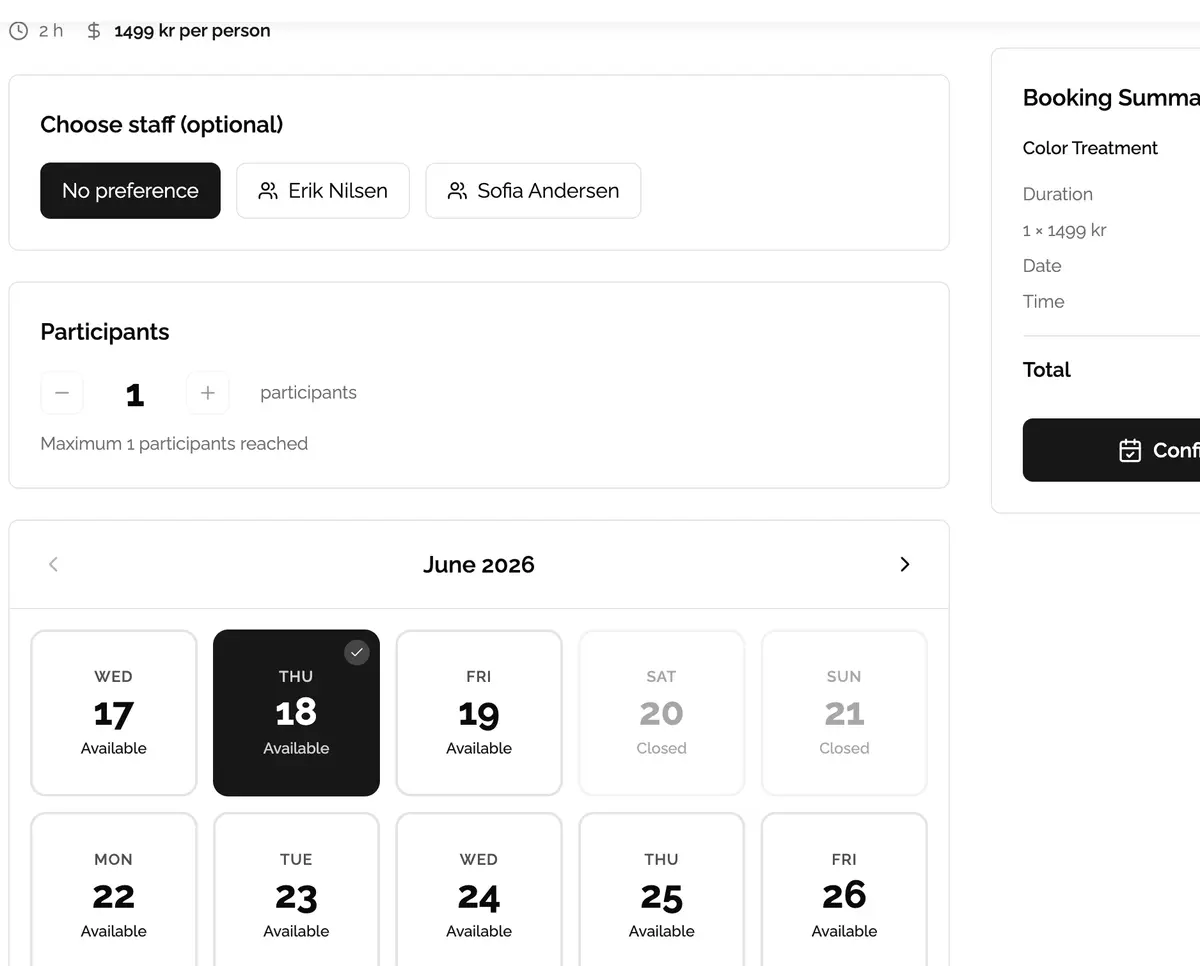Click the June 2026 month heading
The image size is (1200, 966).
[479, 564]
